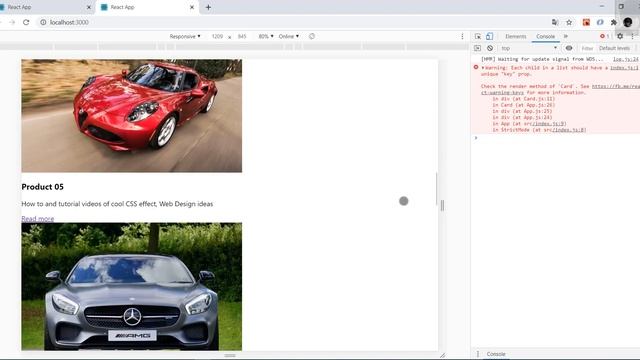This screenshot has height=360, width=640.
Task: Open the translate page icon
Action: [x=555, y=22]
